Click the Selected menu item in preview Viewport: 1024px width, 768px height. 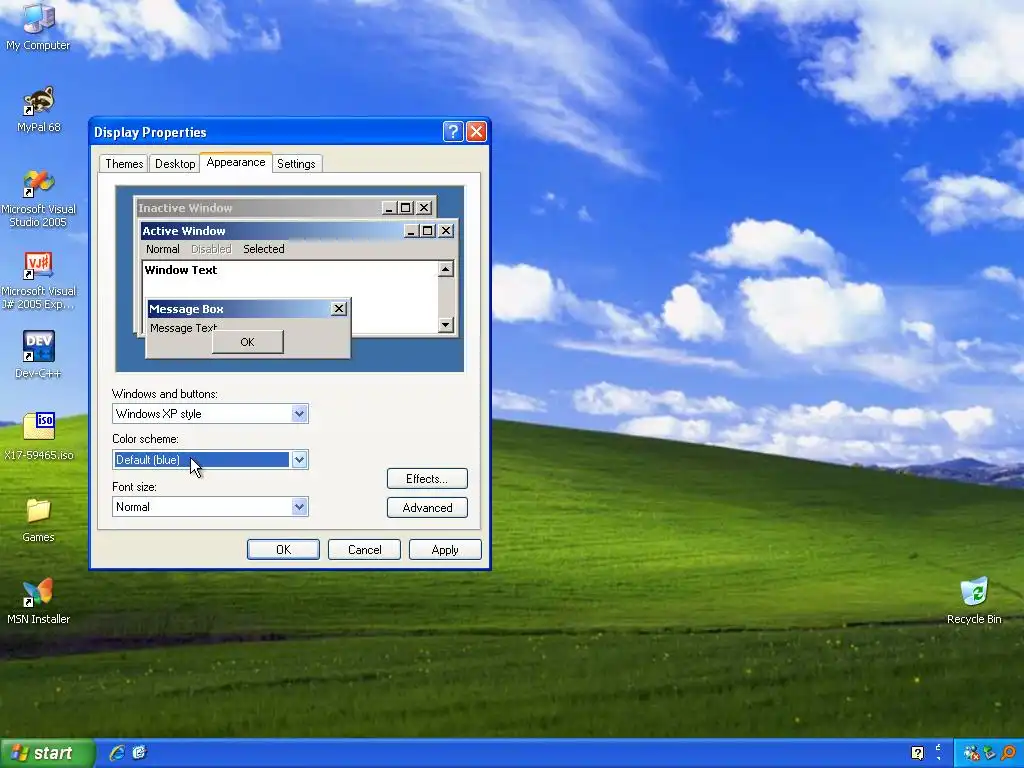[x=264, y=249]
